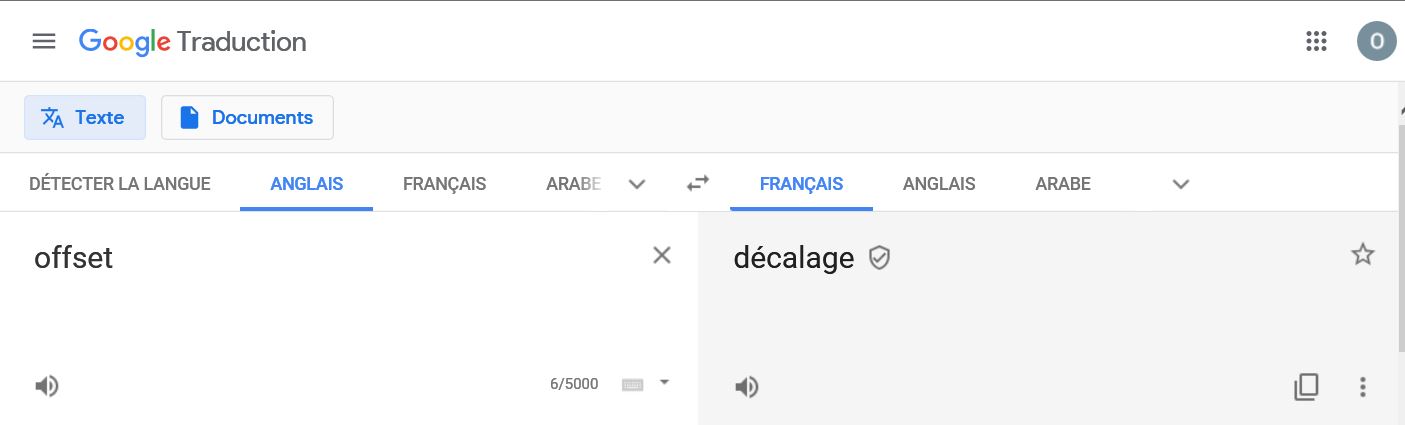
Task: Listen to the source text offset
Action: click(x=47, y=386)
